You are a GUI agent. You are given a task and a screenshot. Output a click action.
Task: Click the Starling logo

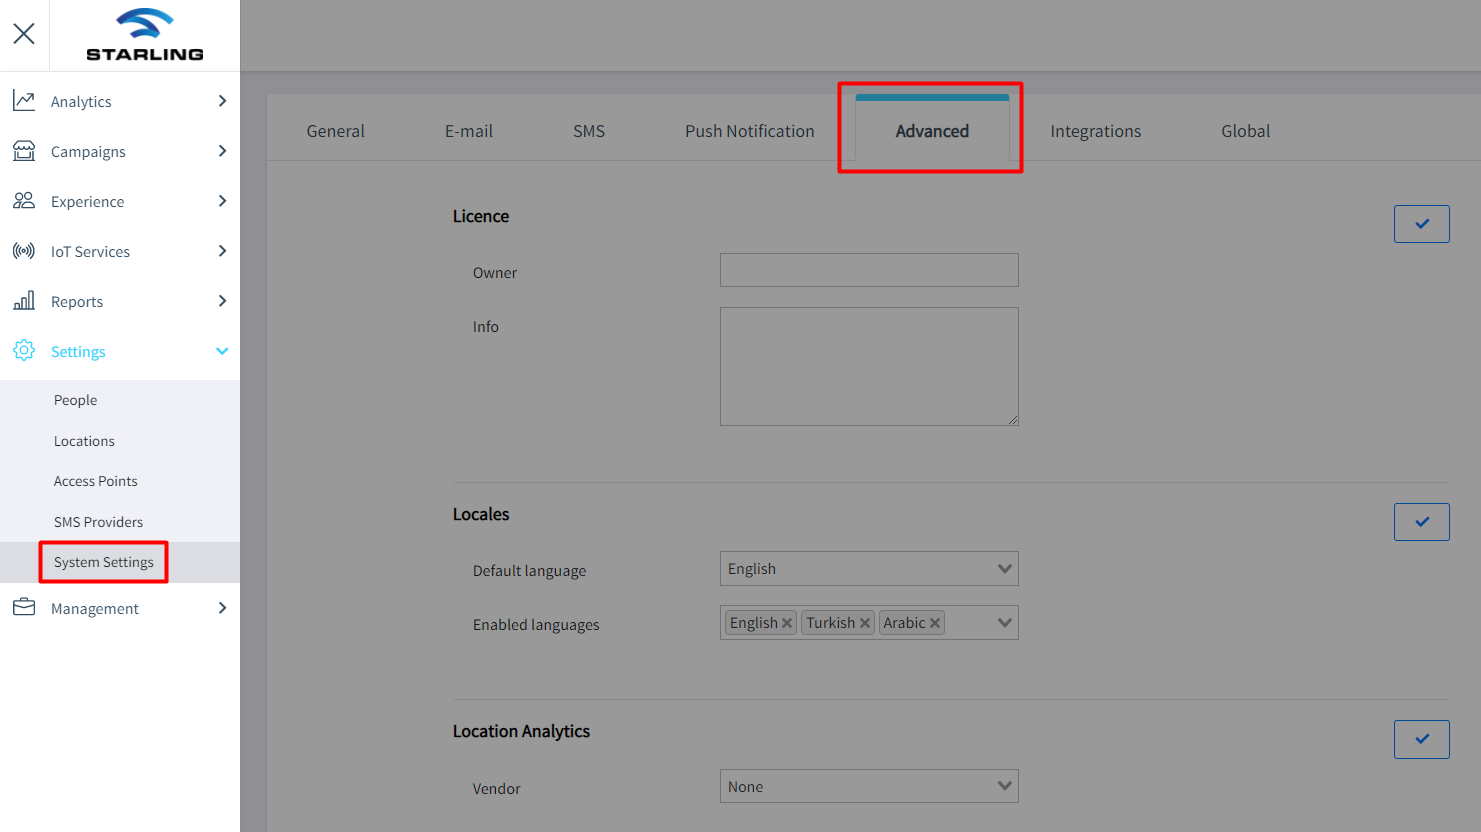143,33
